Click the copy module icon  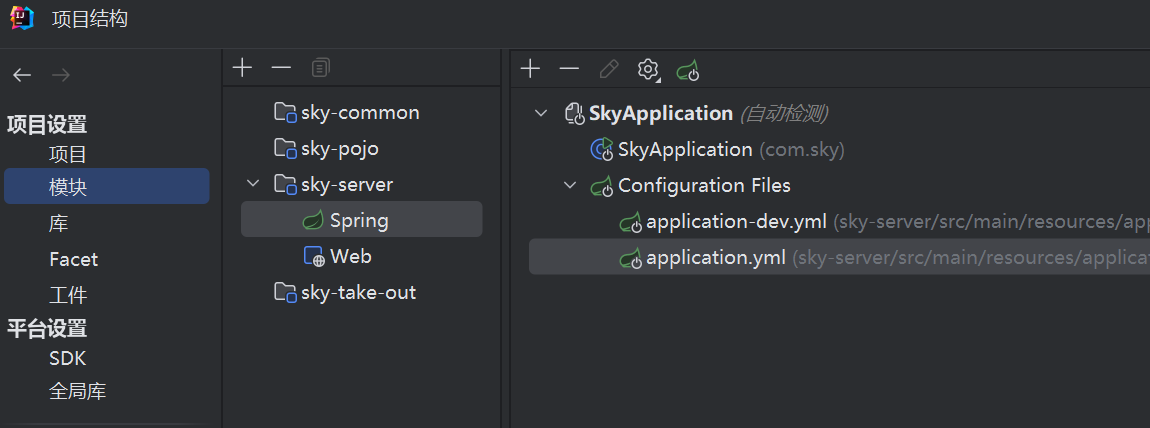coord(320,68)
